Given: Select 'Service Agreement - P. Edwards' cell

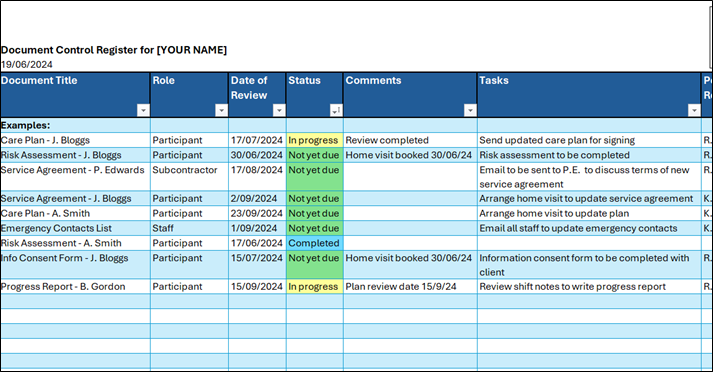Looking at the screenshot, I should pyautogui.click(x=75, y=177).
